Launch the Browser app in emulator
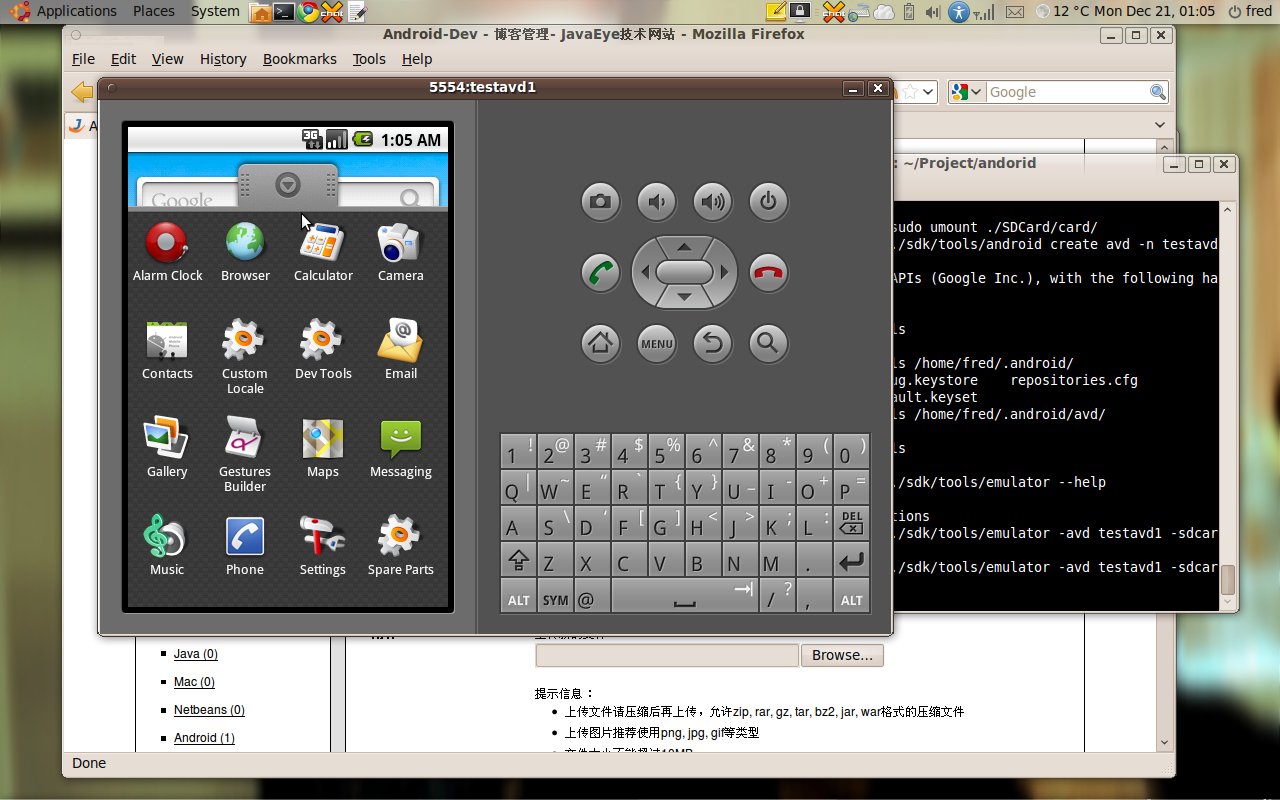Screen dimensions: 1280x800 [x=245, y=252]
